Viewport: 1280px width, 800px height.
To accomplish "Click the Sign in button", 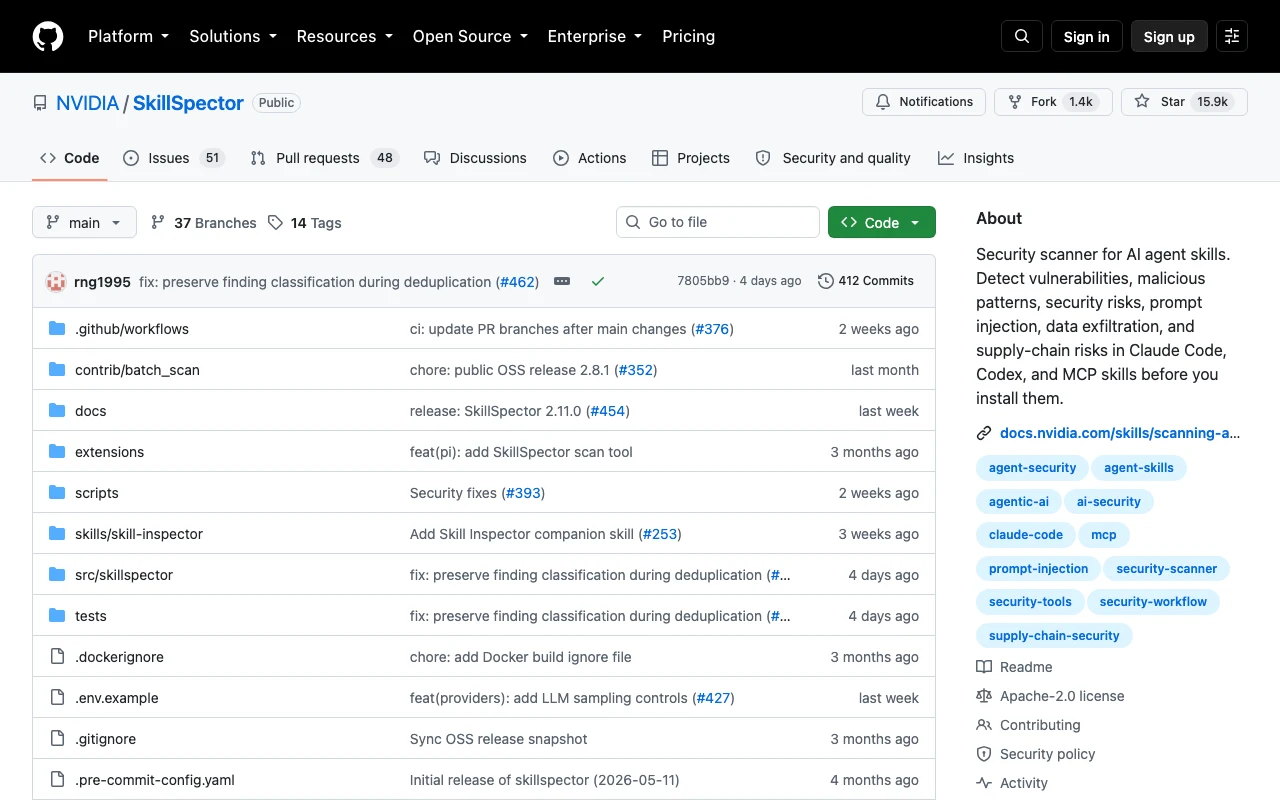I will pyautogui.click(x=1087, y=36).
